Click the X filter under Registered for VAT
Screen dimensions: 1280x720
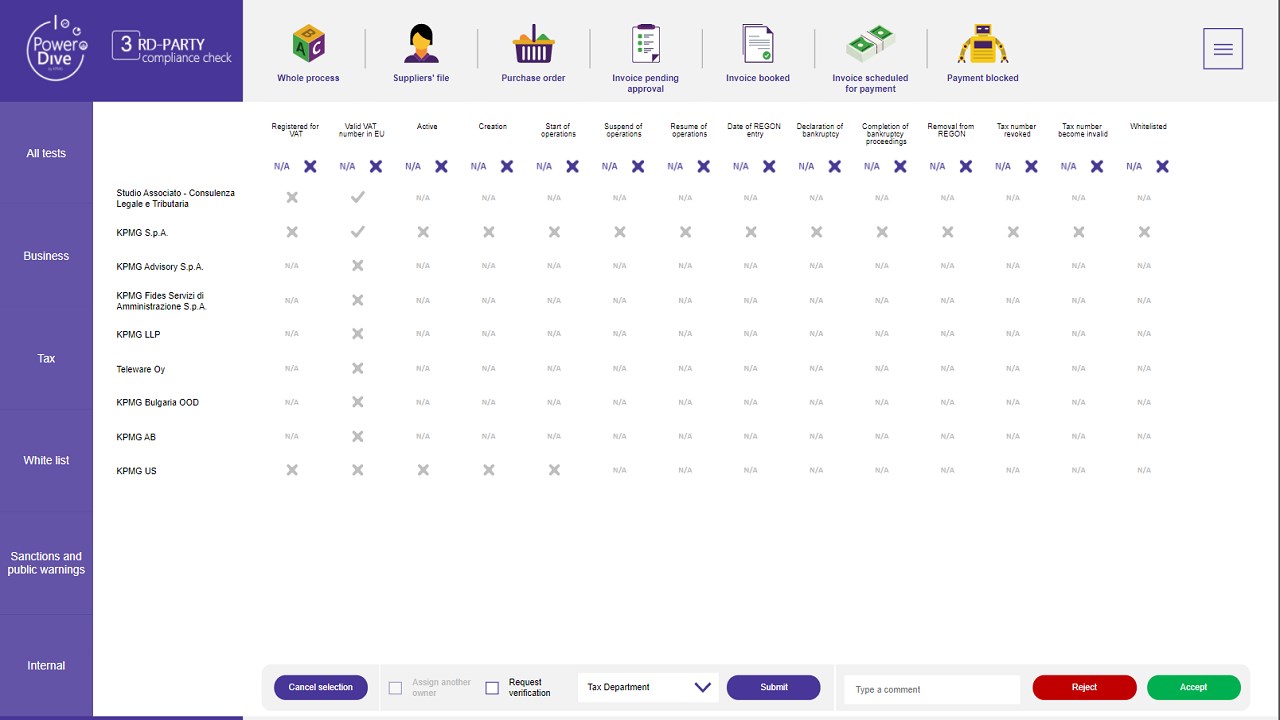coord(310,166)
